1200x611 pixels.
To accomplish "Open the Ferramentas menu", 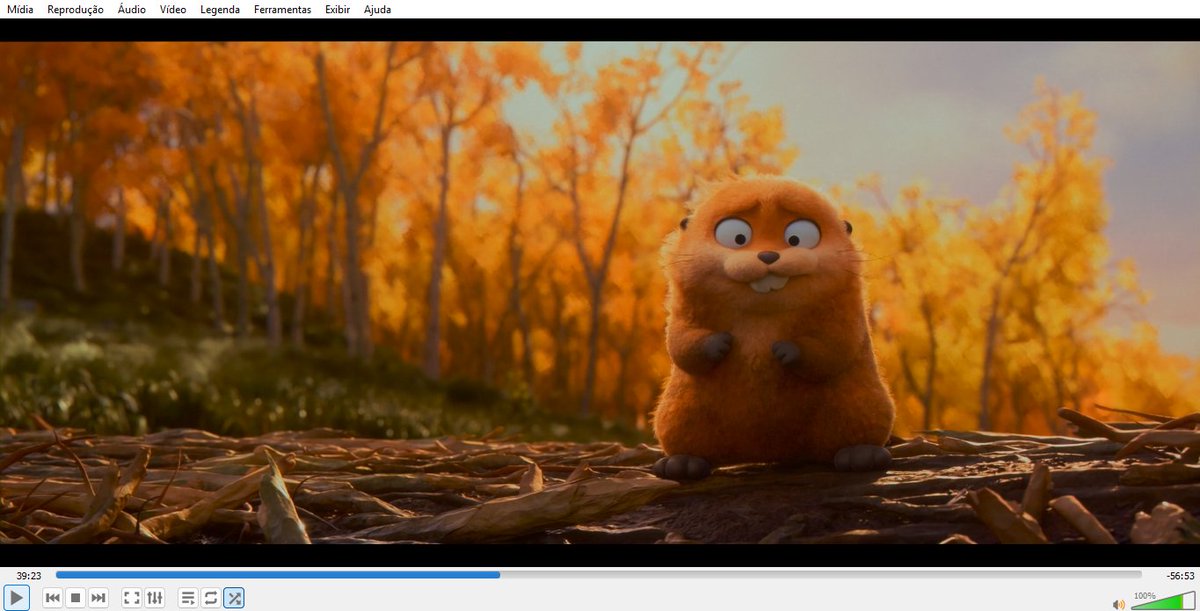I will [x=282, y=9].
